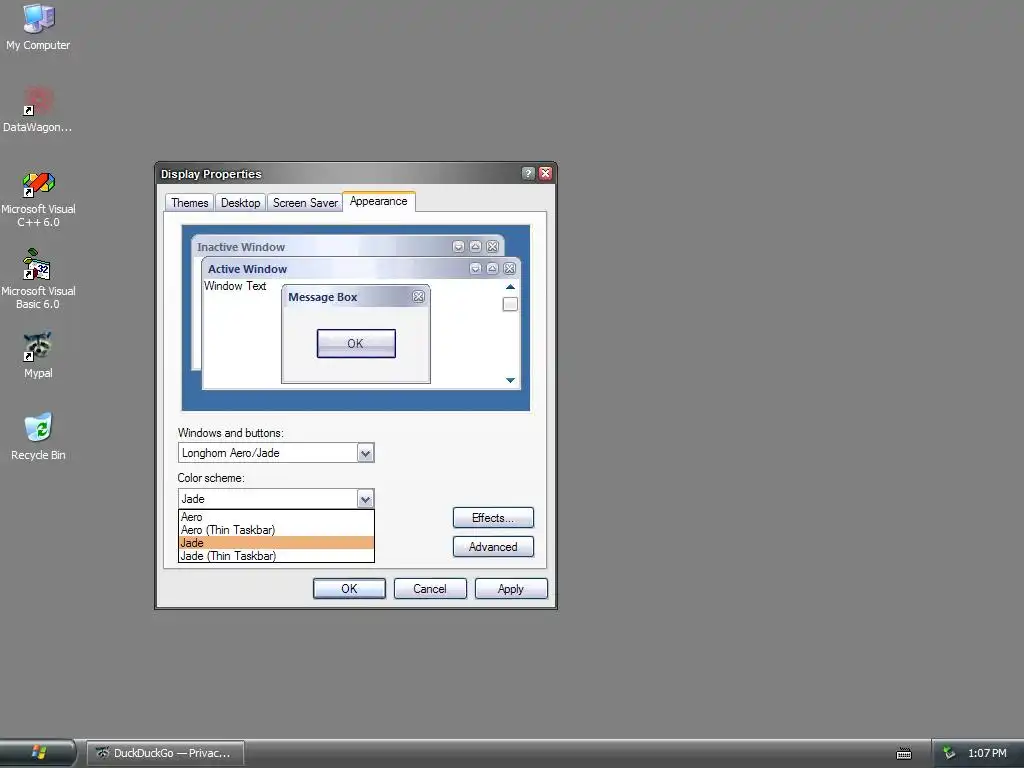Select the Mypal browser desktop icon

tap(38, 355)
